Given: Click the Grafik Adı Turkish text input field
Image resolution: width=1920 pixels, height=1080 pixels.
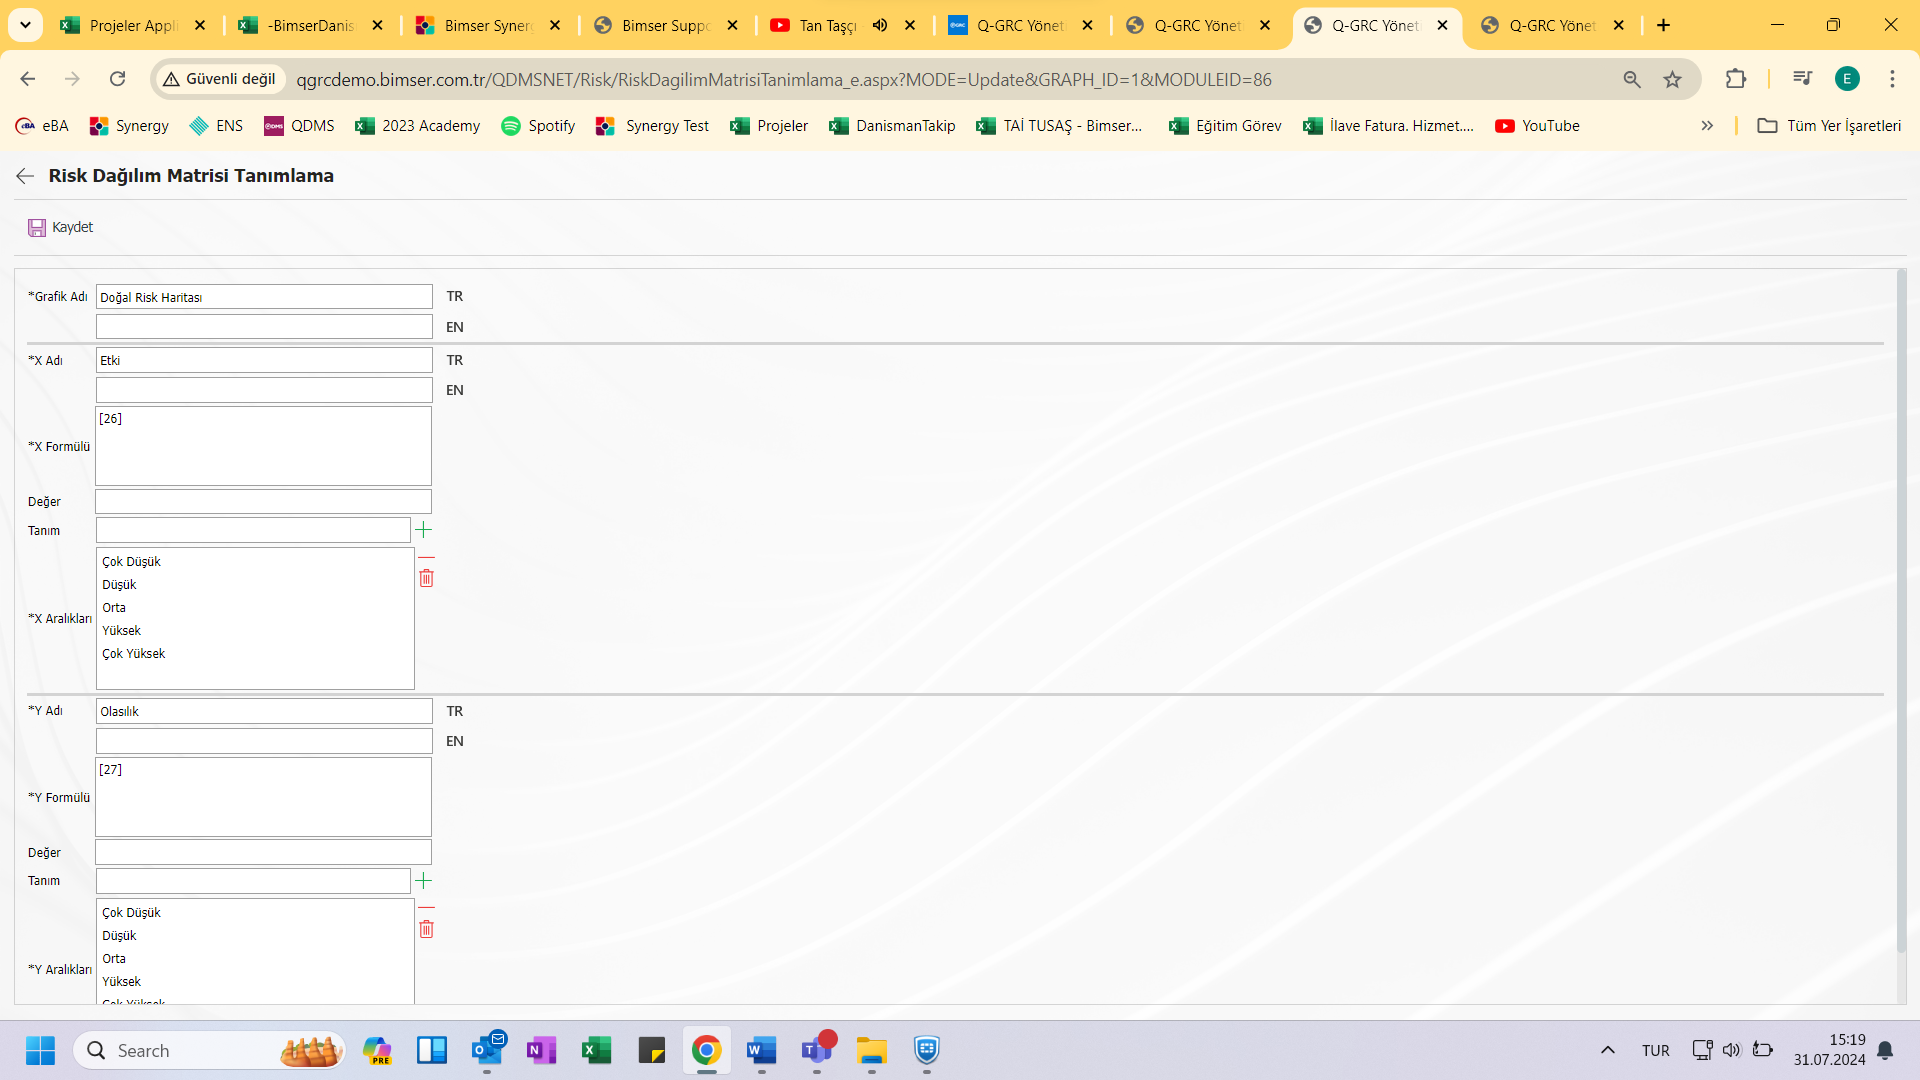Looking at the screenshot, I should [x=264, y=295].
